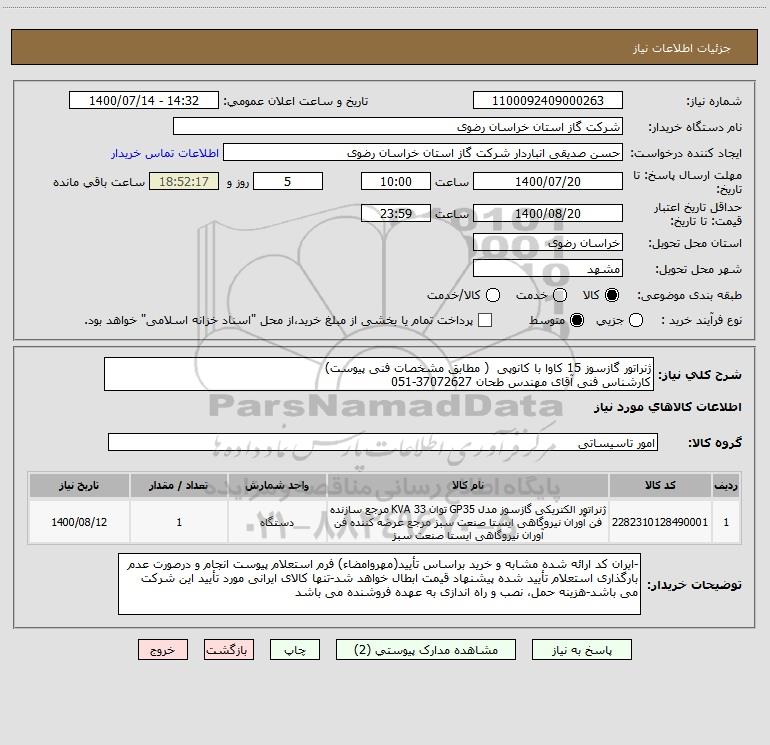Click the چاپ print button
The height and width of the screenshot is (745, 770).
tap(295, 650)
